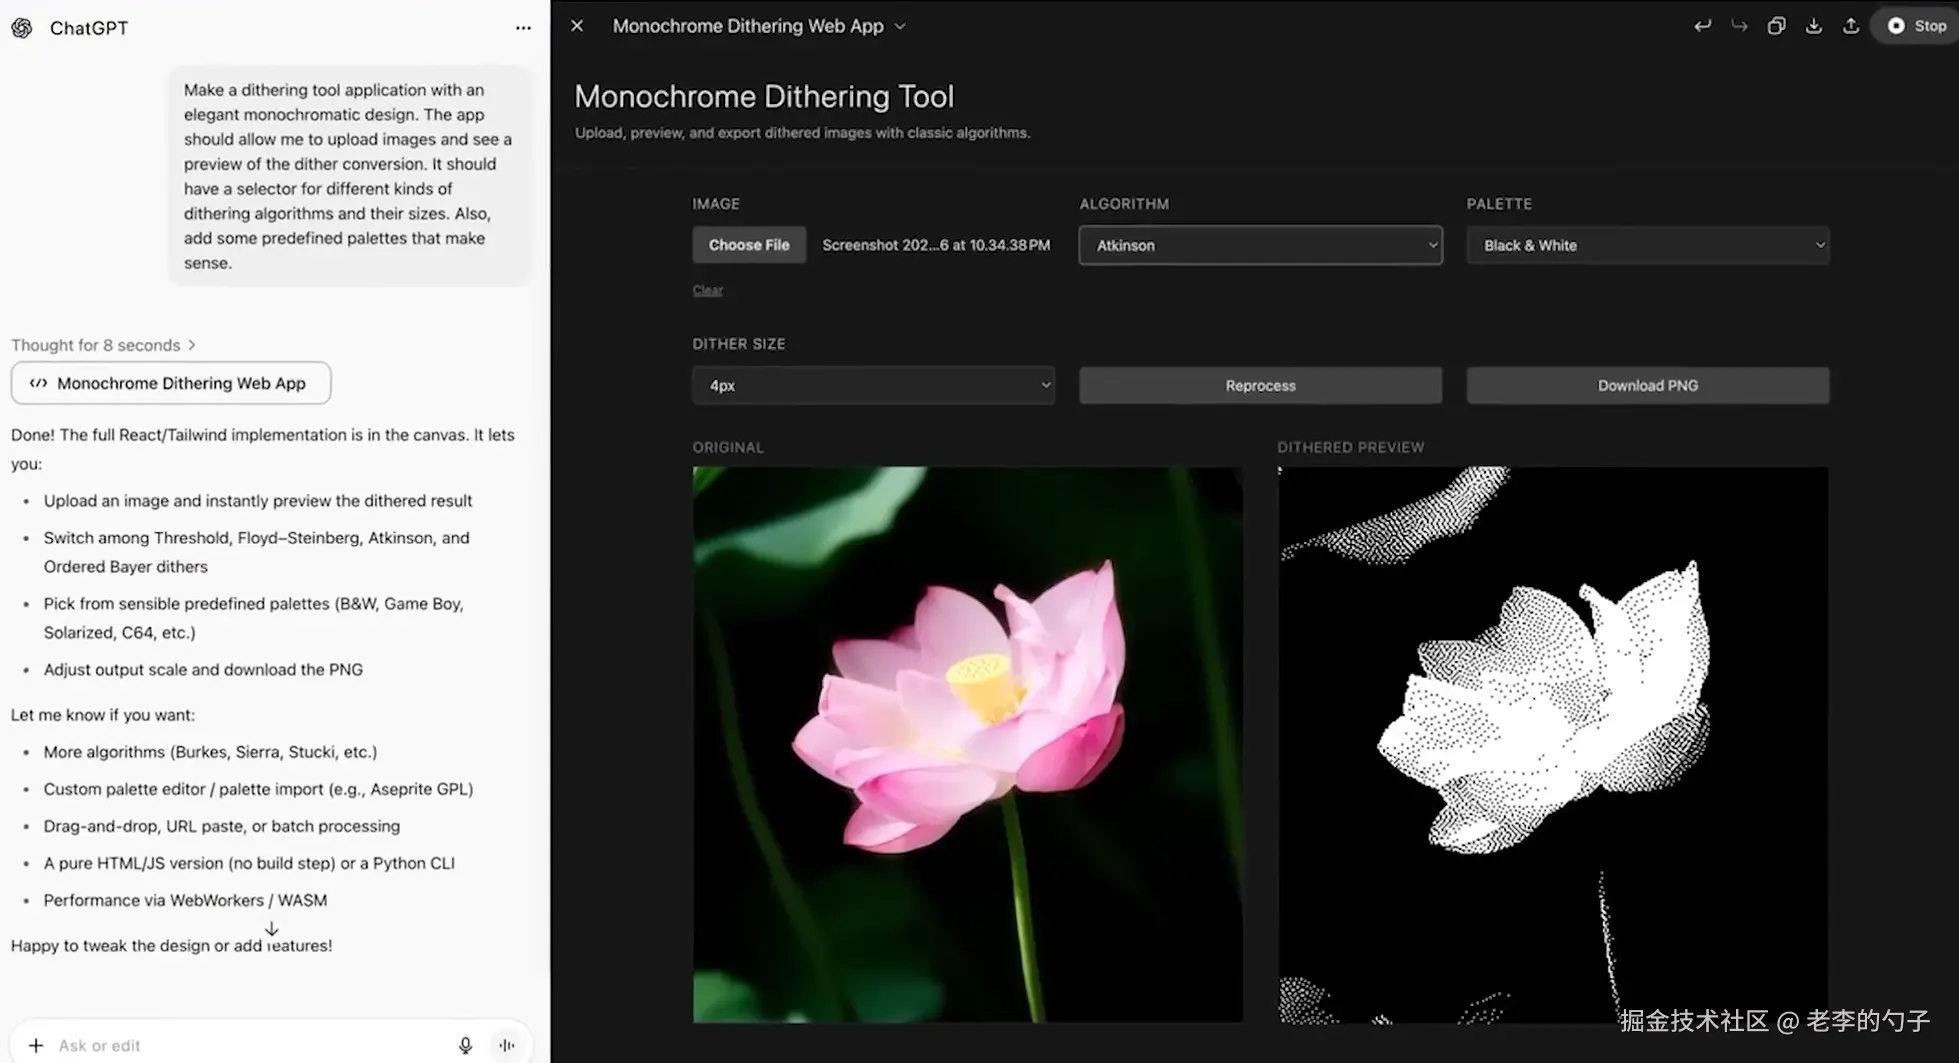Click 'Performance via WebWorkers / WASM' bullet
Screen dimensions: 1959x1063
(185, 900)
